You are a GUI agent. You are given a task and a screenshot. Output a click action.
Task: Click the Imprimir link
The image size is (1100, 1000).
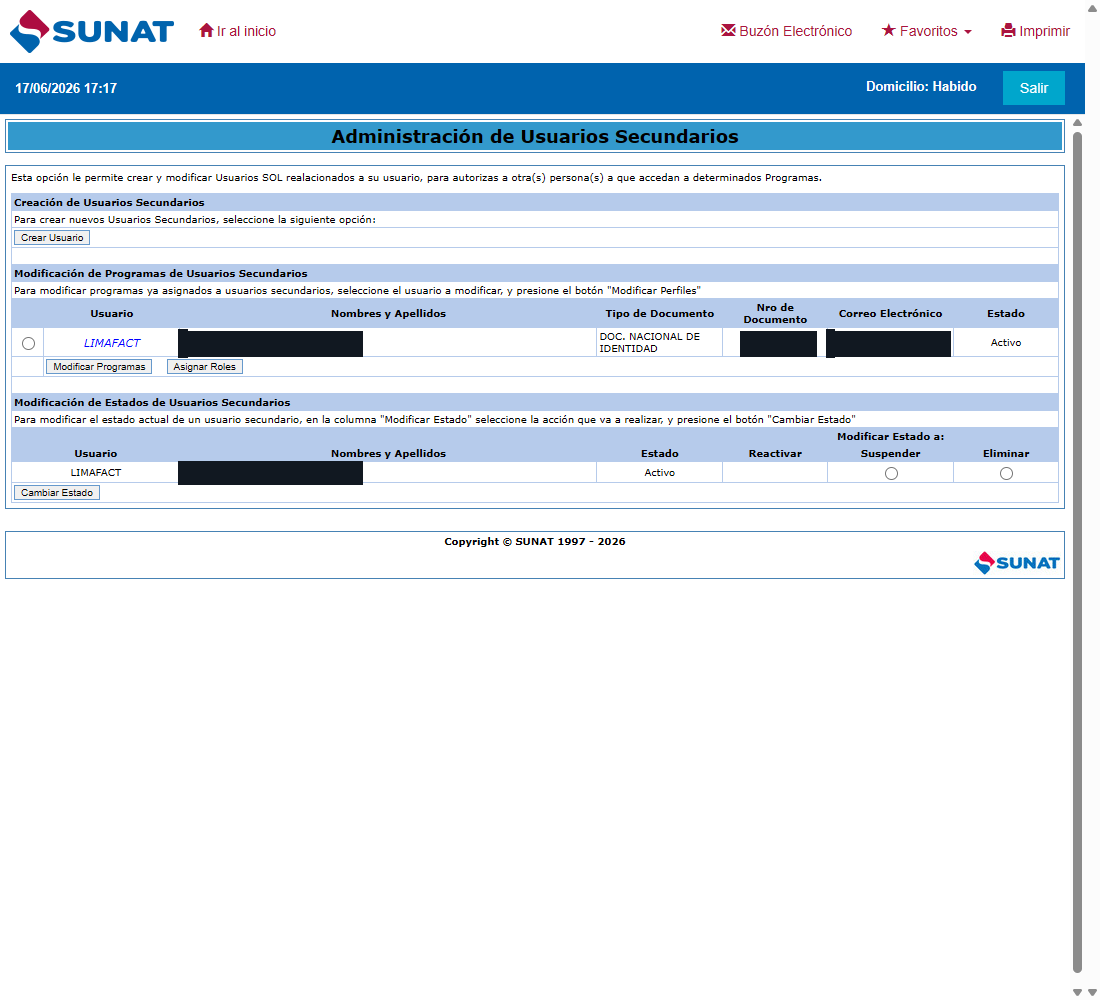pos(1044,31)
